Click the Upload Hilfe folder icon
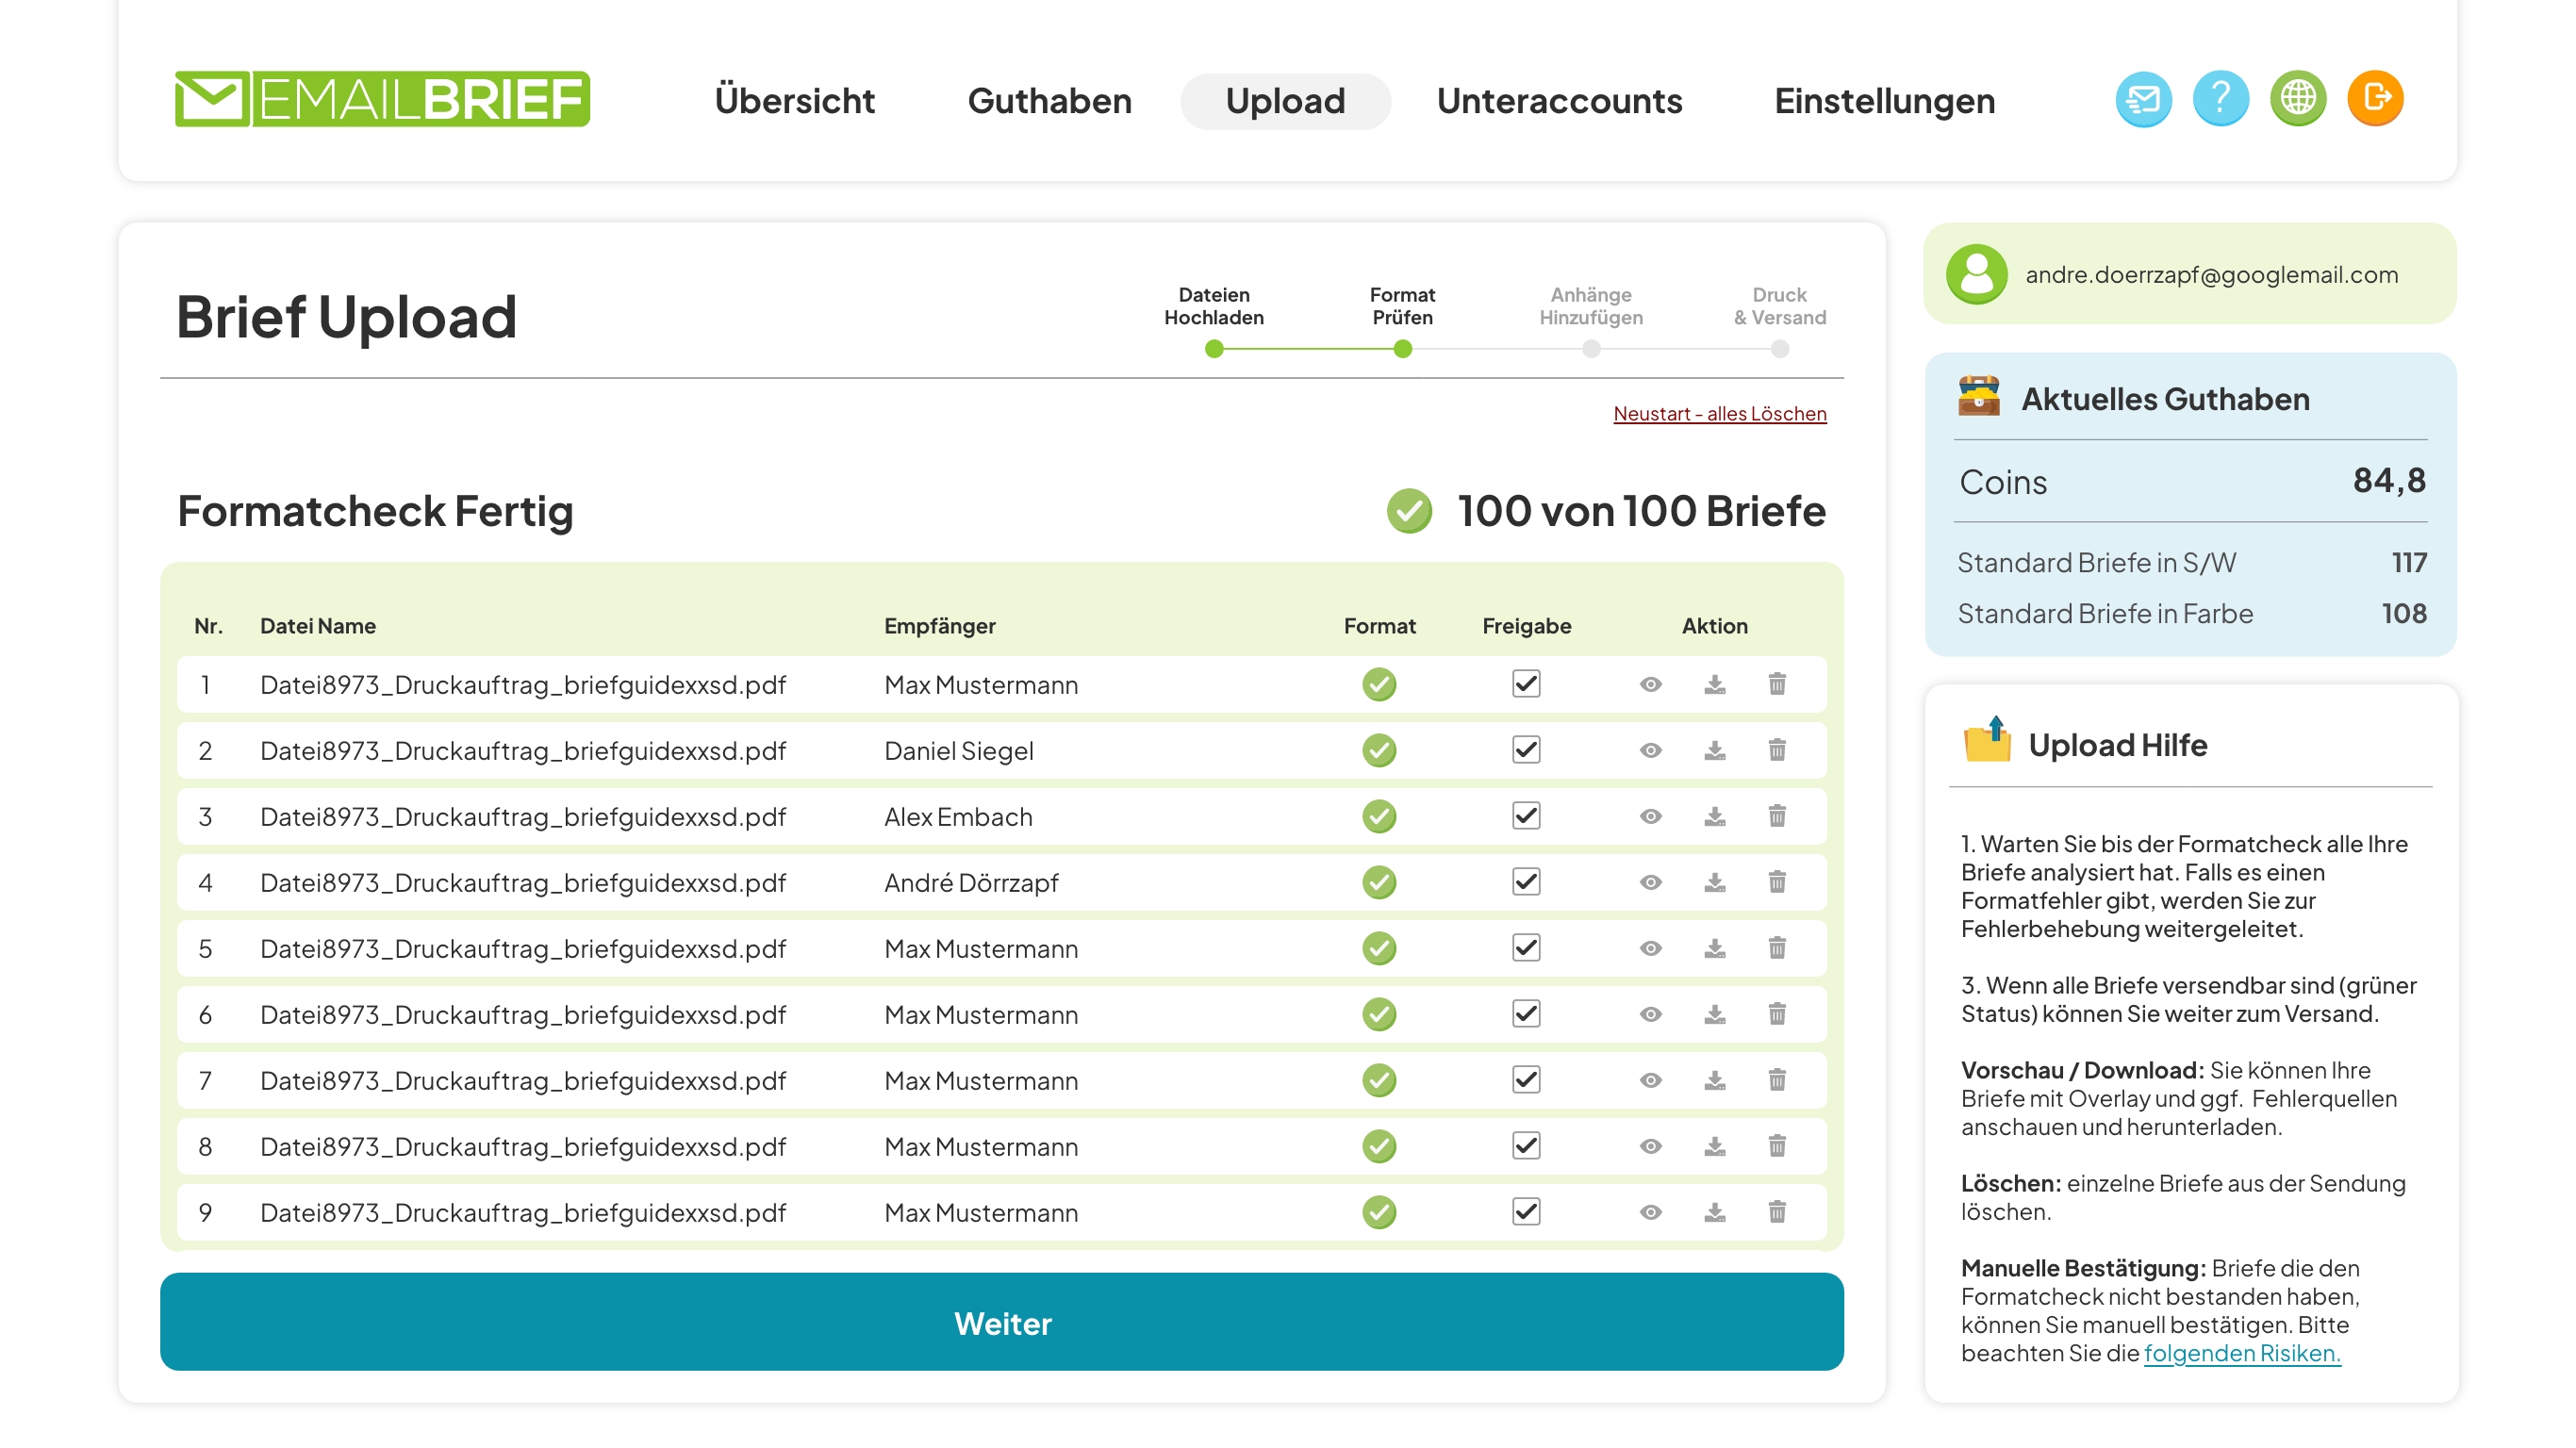 click(x=1986, y=740)
